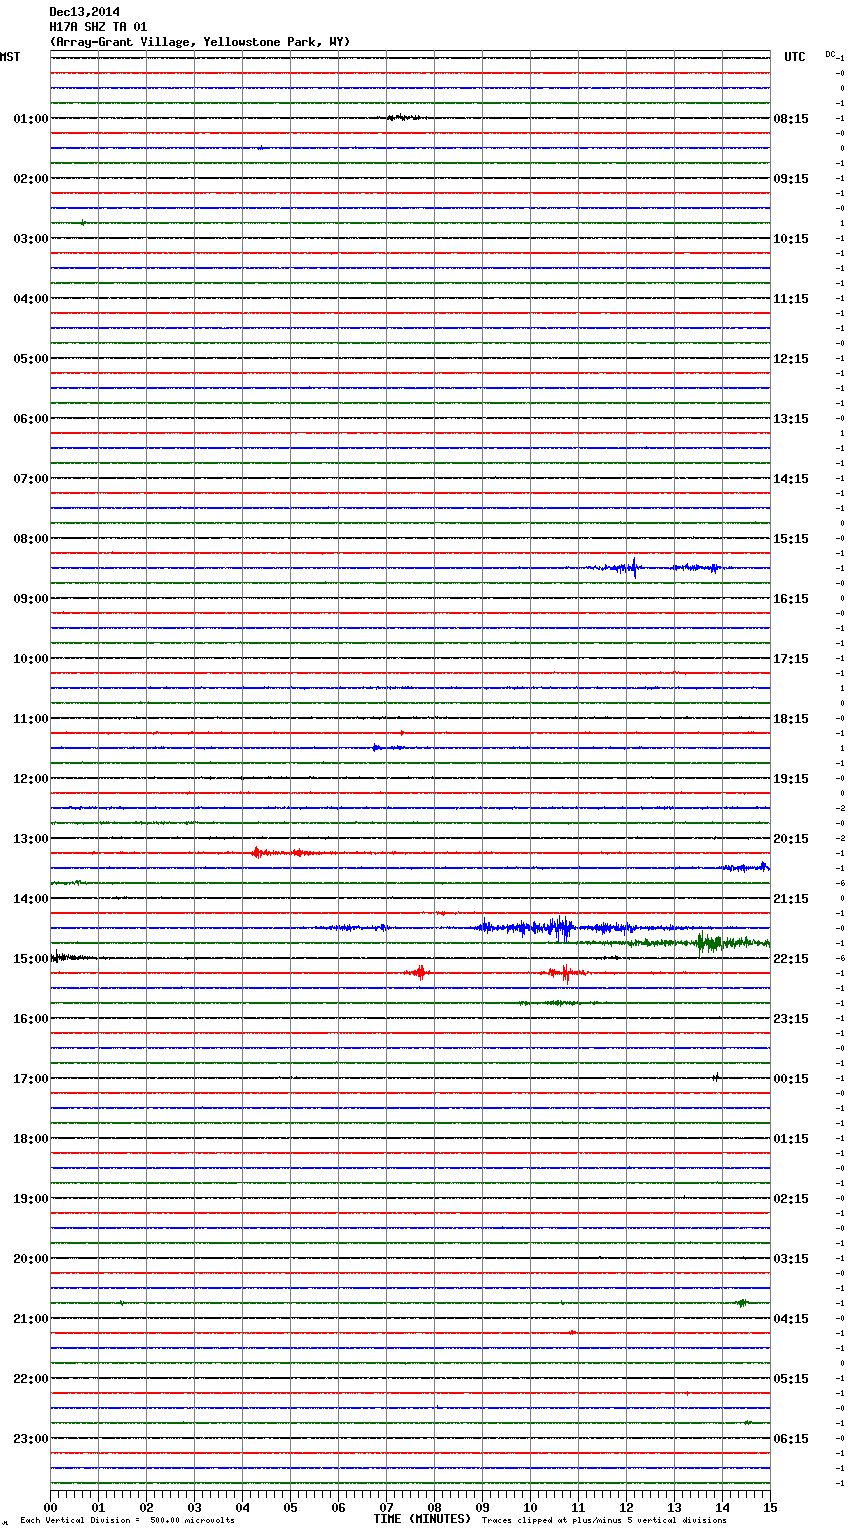Select the 18:00 MST row label
Viewport: 850px width, 1534px height.
click(x=31, y=1139)
